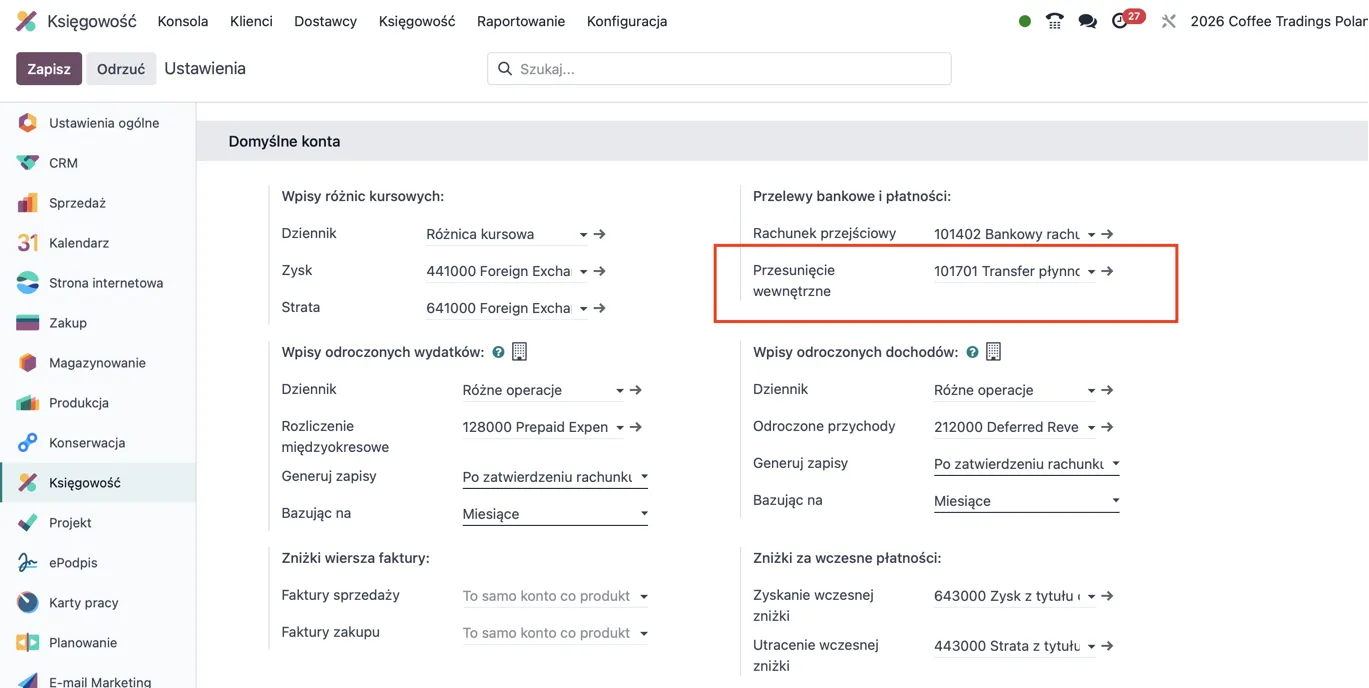Expand Generuj zapisy dropdown under odroczonych wydatków
The height and width of the screenshot is (688, 1369).
(x=644, y=477)
